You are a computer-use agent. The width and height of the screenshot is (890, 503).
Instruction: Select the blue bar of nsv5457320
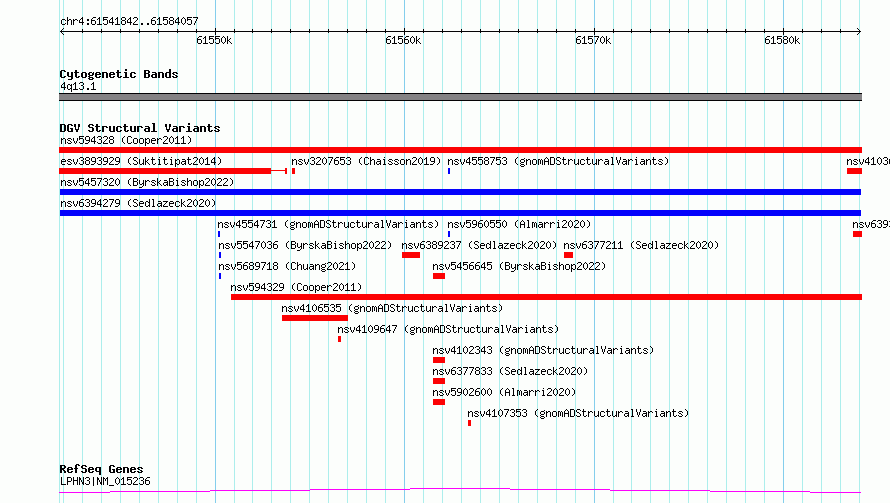pos(460,192)
